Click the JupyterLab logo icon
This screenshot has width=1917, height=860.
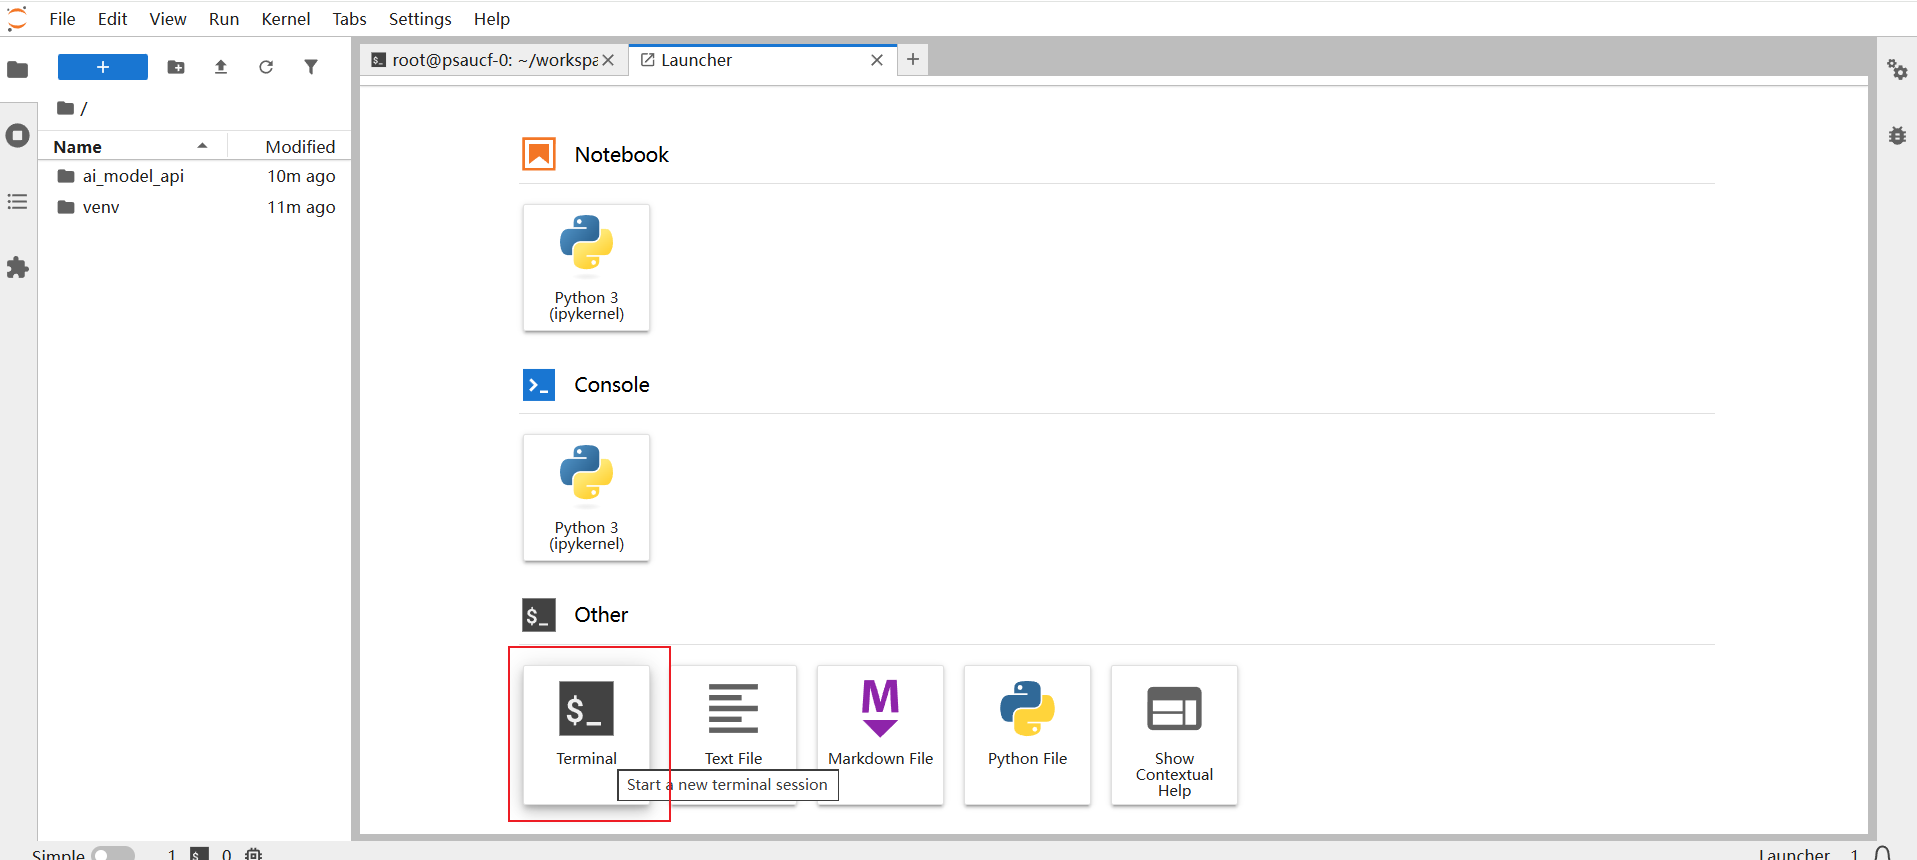coord(17,18)
